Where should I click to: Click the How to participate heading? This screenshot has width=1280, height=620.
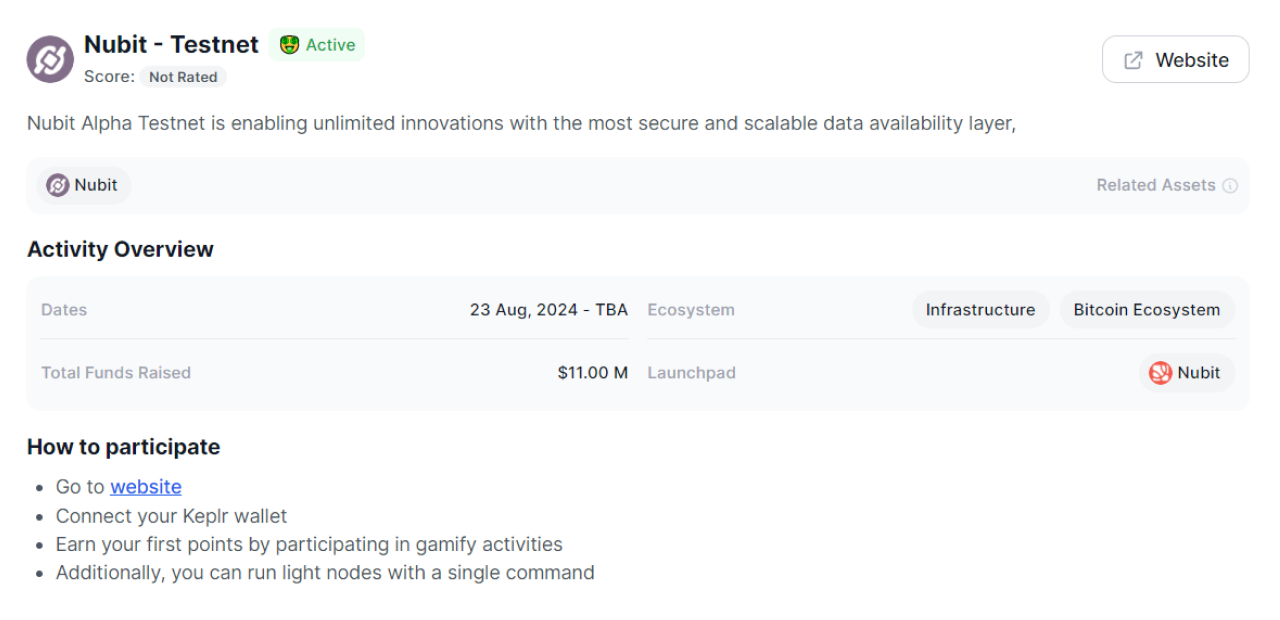(x=123, y=447)
